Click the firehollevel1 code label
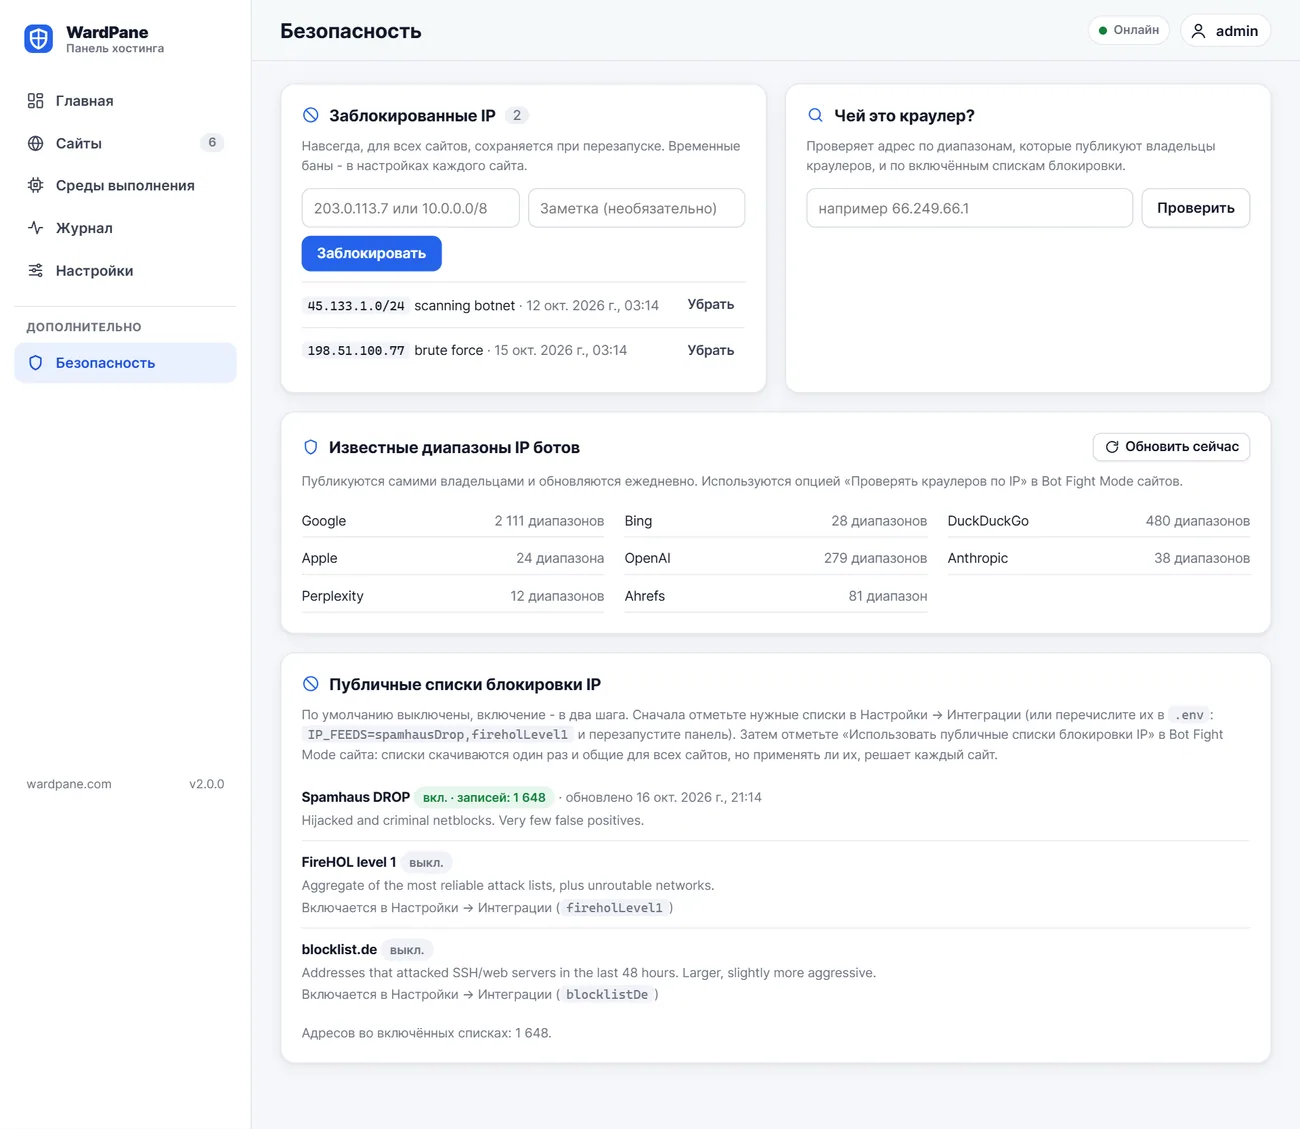 click(614, 908)
